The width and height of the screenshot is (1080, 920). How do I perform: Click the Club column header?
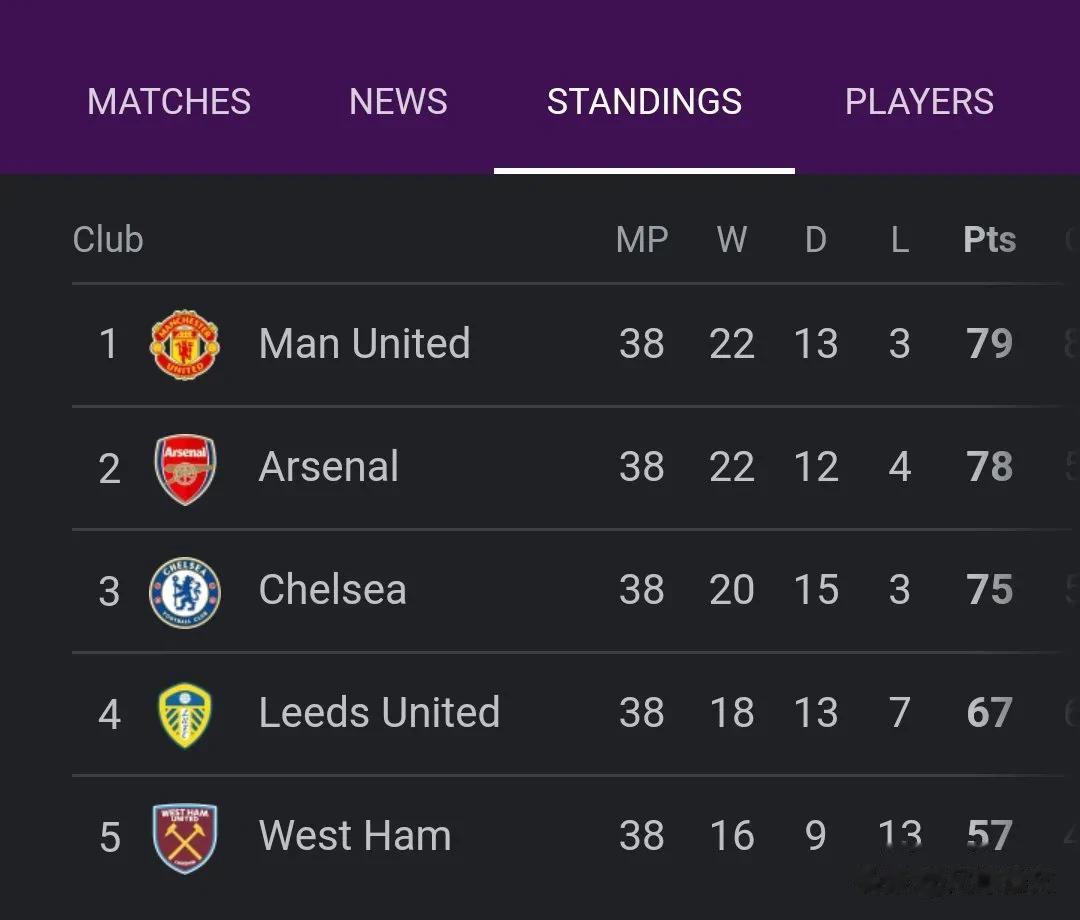108,240
